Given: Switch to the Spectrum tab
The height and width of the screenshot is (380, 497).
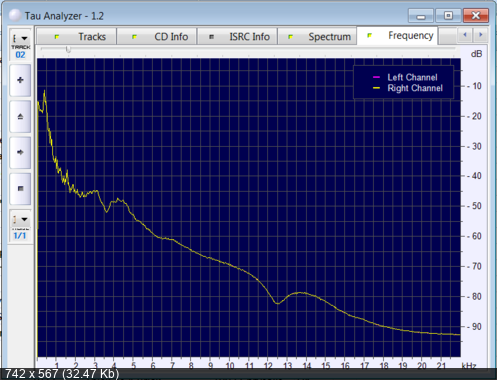Looking at the screenshot, I should [x=317, y=36].
